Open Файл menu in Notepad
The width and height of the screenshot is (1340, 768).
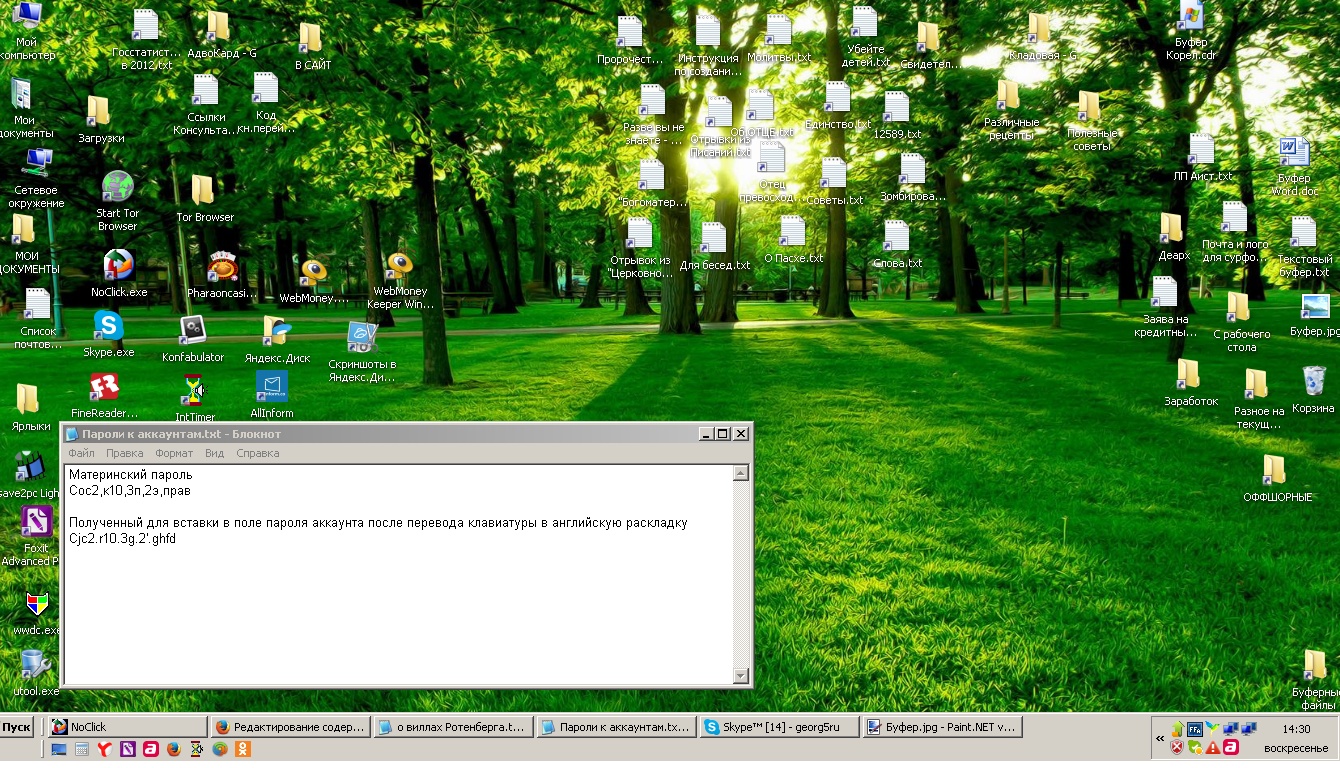(81, 453)
